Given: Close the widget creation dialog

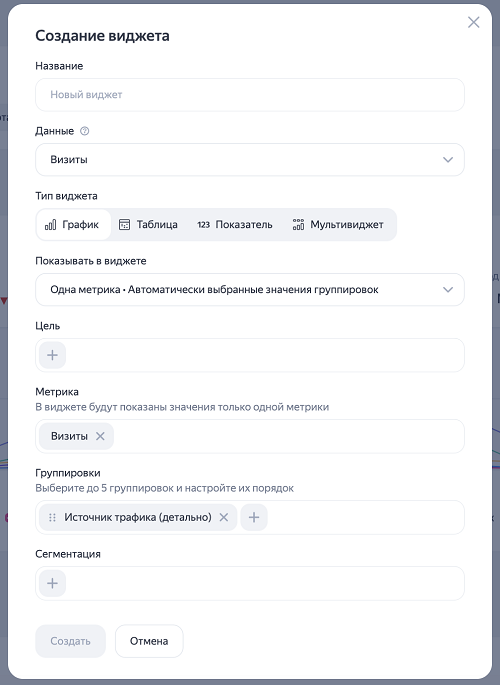Looking at the screenshot, I should point(474,22).
